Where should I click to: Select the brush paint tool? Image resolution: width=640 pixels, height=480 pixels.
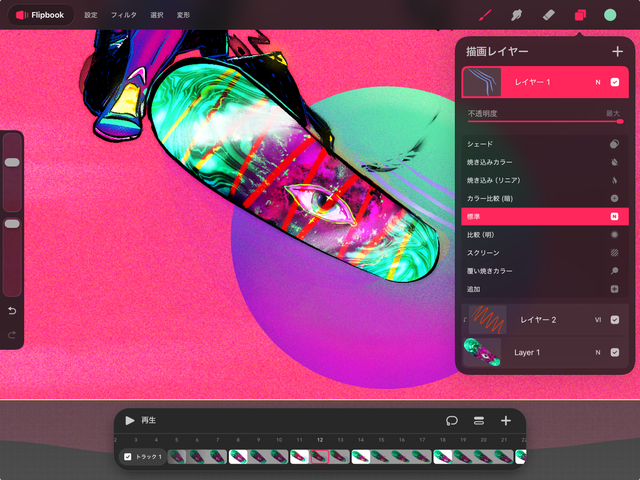[485, 15]
